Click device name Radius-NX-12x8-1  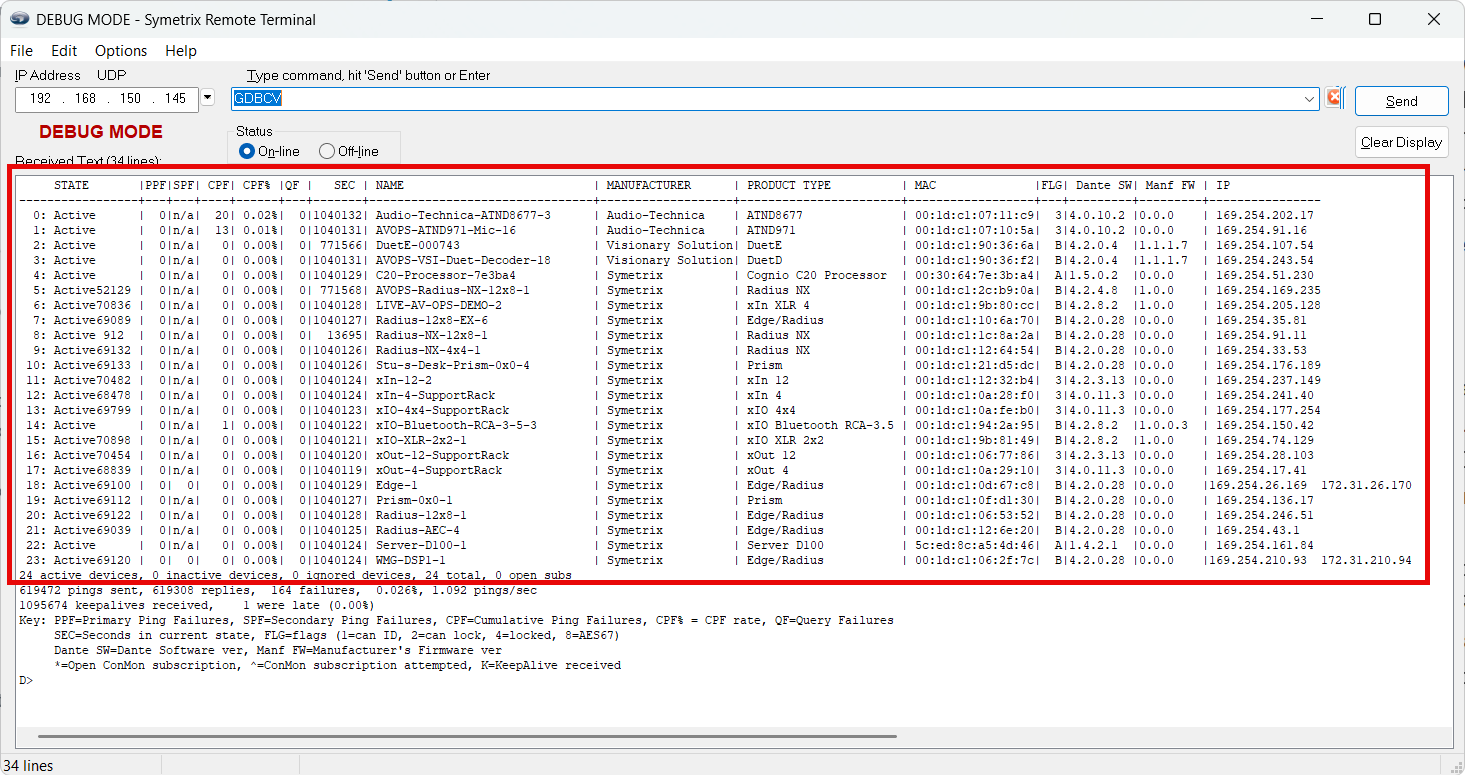[432, 335]
